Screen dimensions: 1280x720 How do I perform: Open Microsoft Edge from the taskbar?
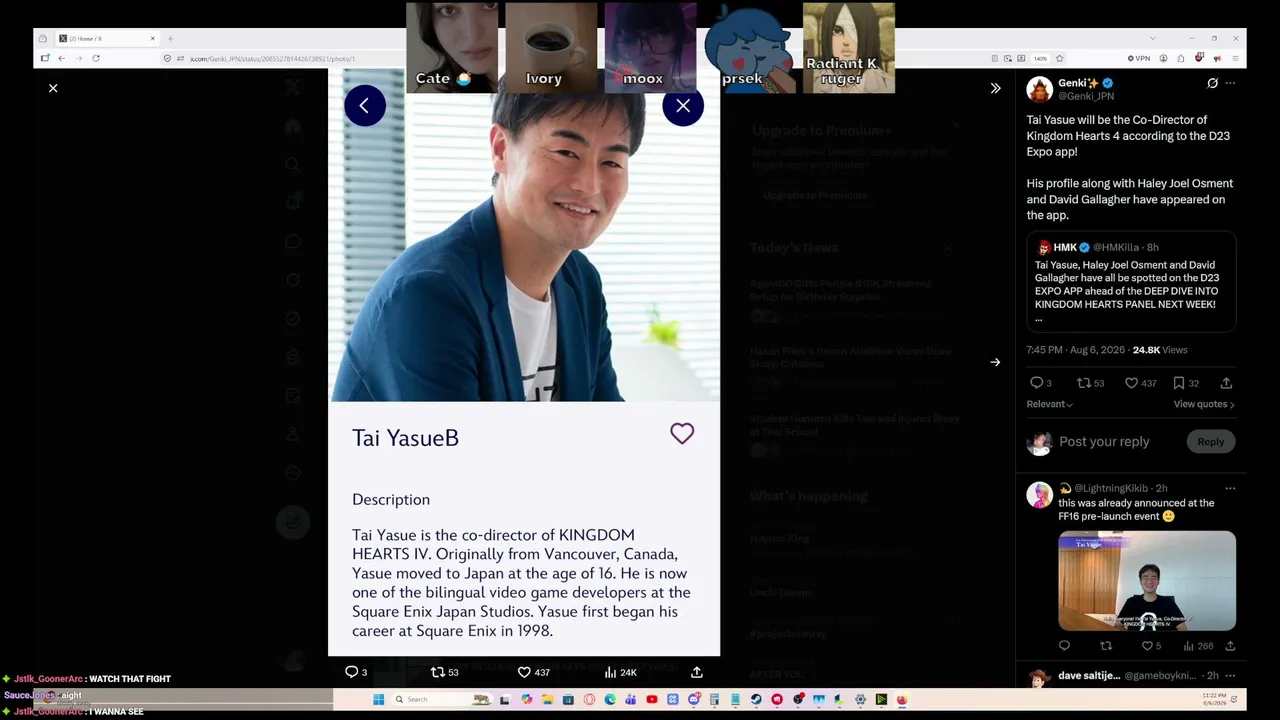(x=610, y=700)
